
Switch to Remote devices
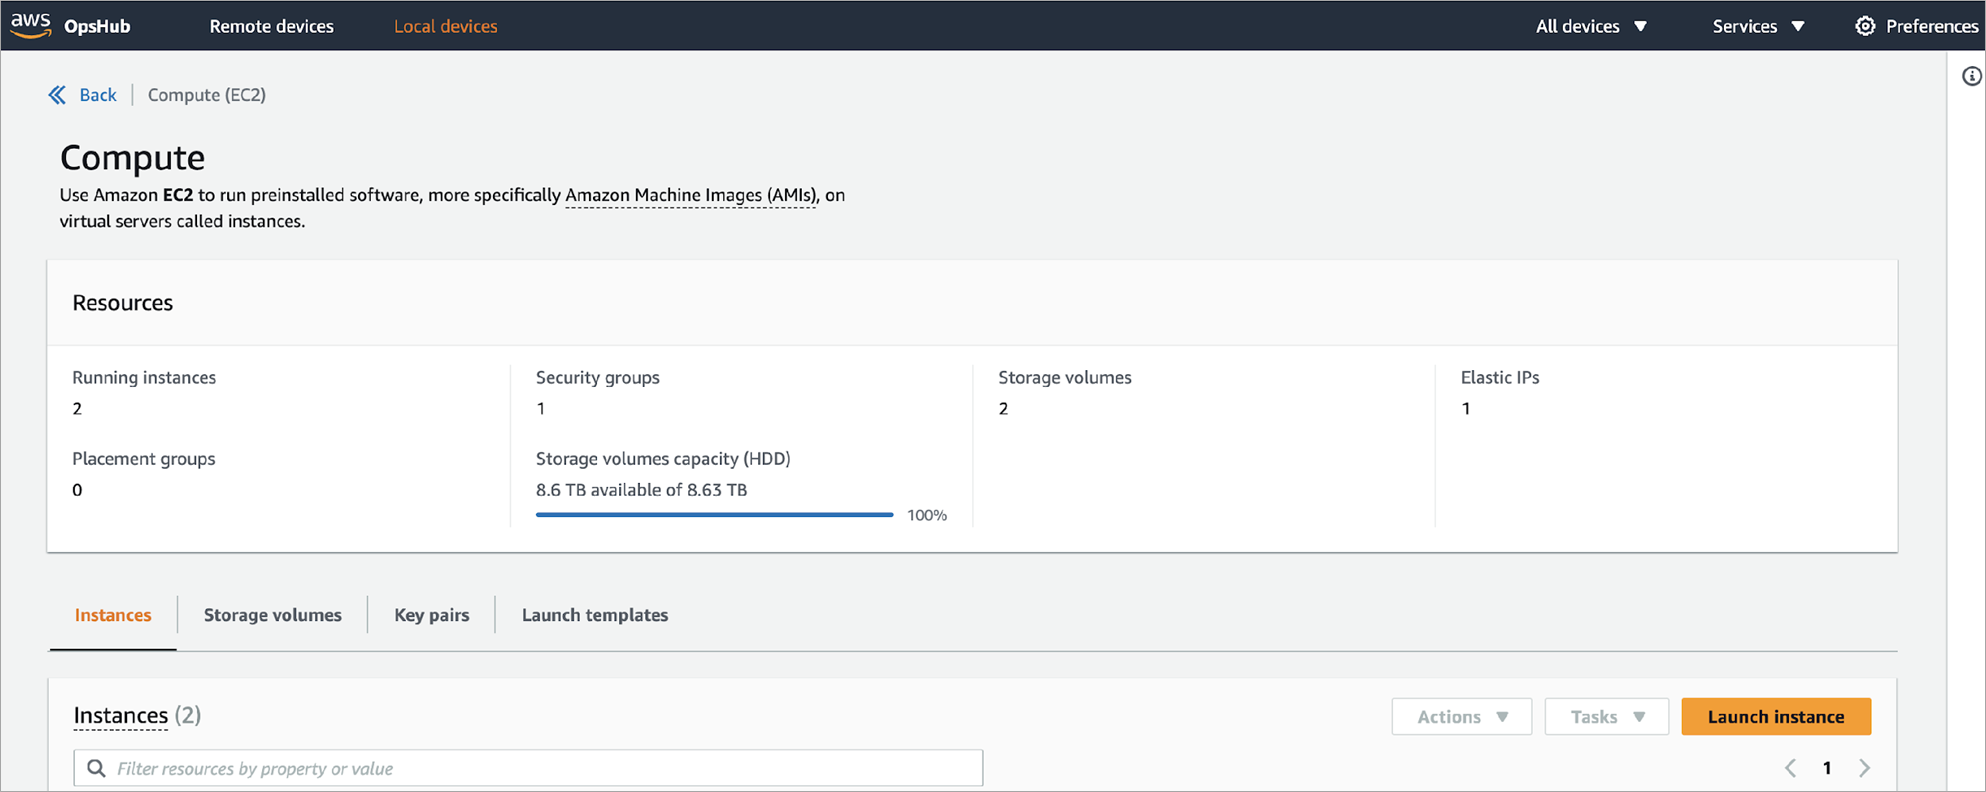[271, 26]
